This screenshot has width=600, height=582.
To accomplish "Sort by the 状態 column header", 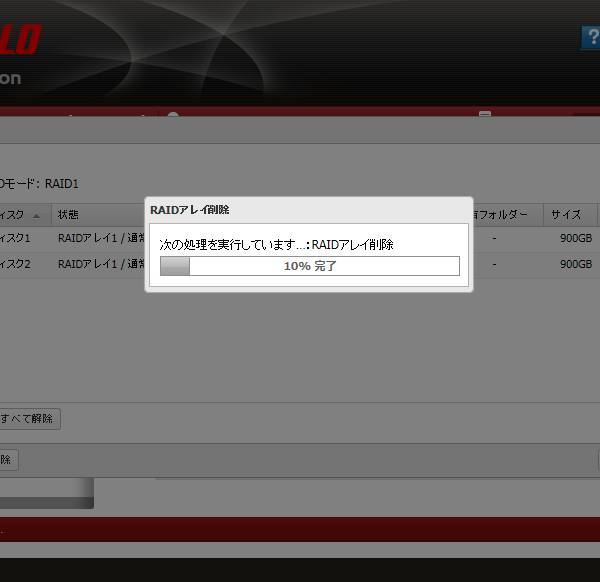I will click(x=68, y=215).
